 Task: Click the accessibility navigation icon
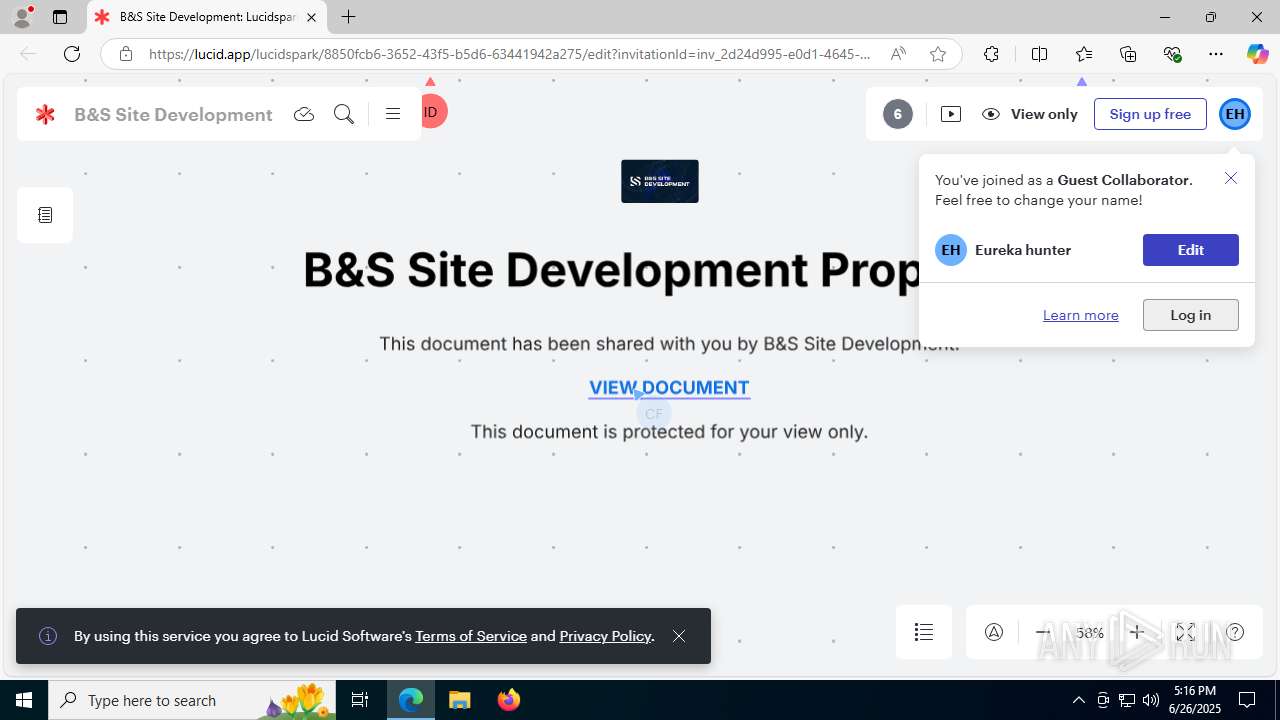(x=994, y=632)
